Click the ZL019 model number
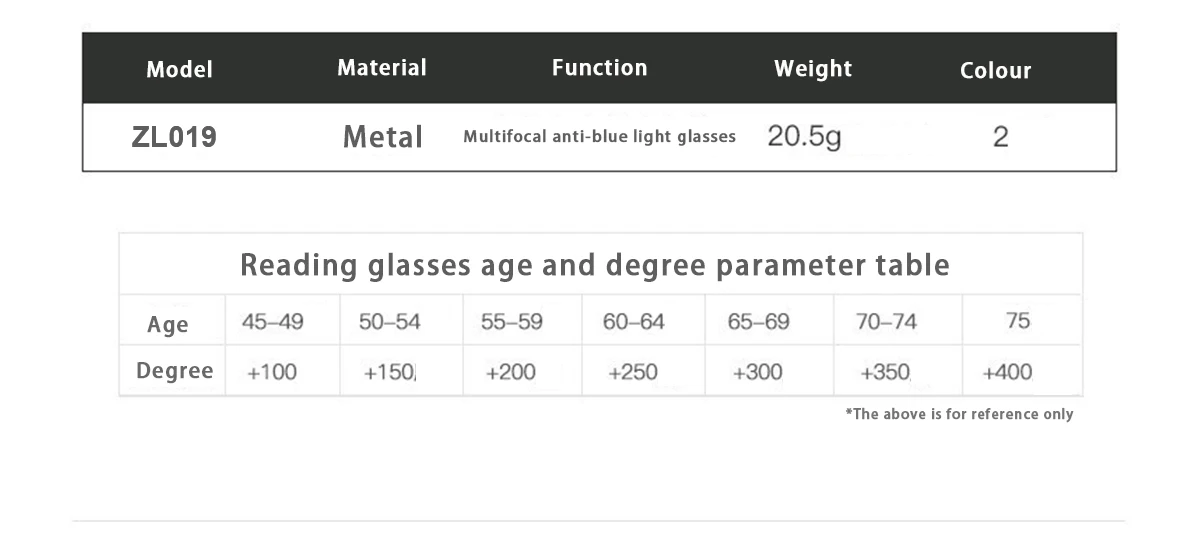This screenshot has width=1200, height=537. pos(174,136)
